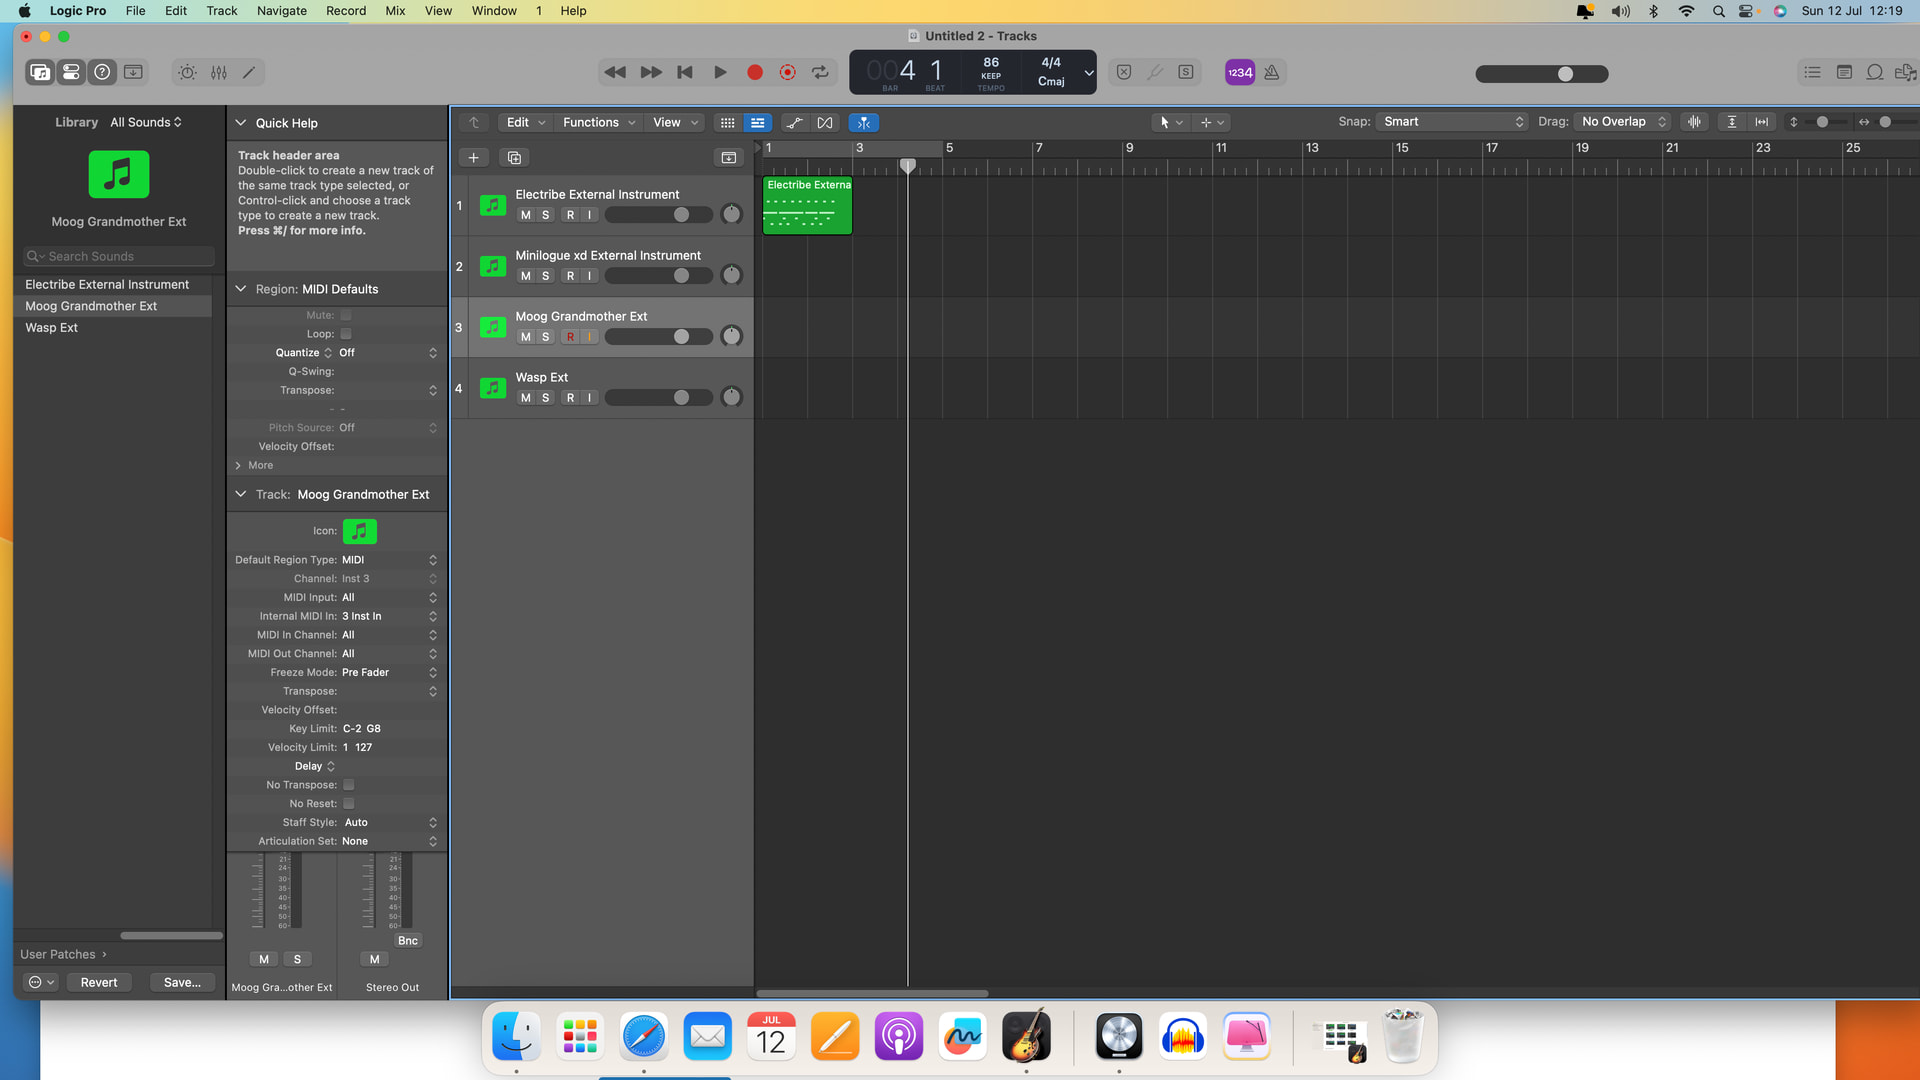Toggle the waveform zoom button
The width and height of the screenshot is (1920, 1080).
coord(1694,122)
